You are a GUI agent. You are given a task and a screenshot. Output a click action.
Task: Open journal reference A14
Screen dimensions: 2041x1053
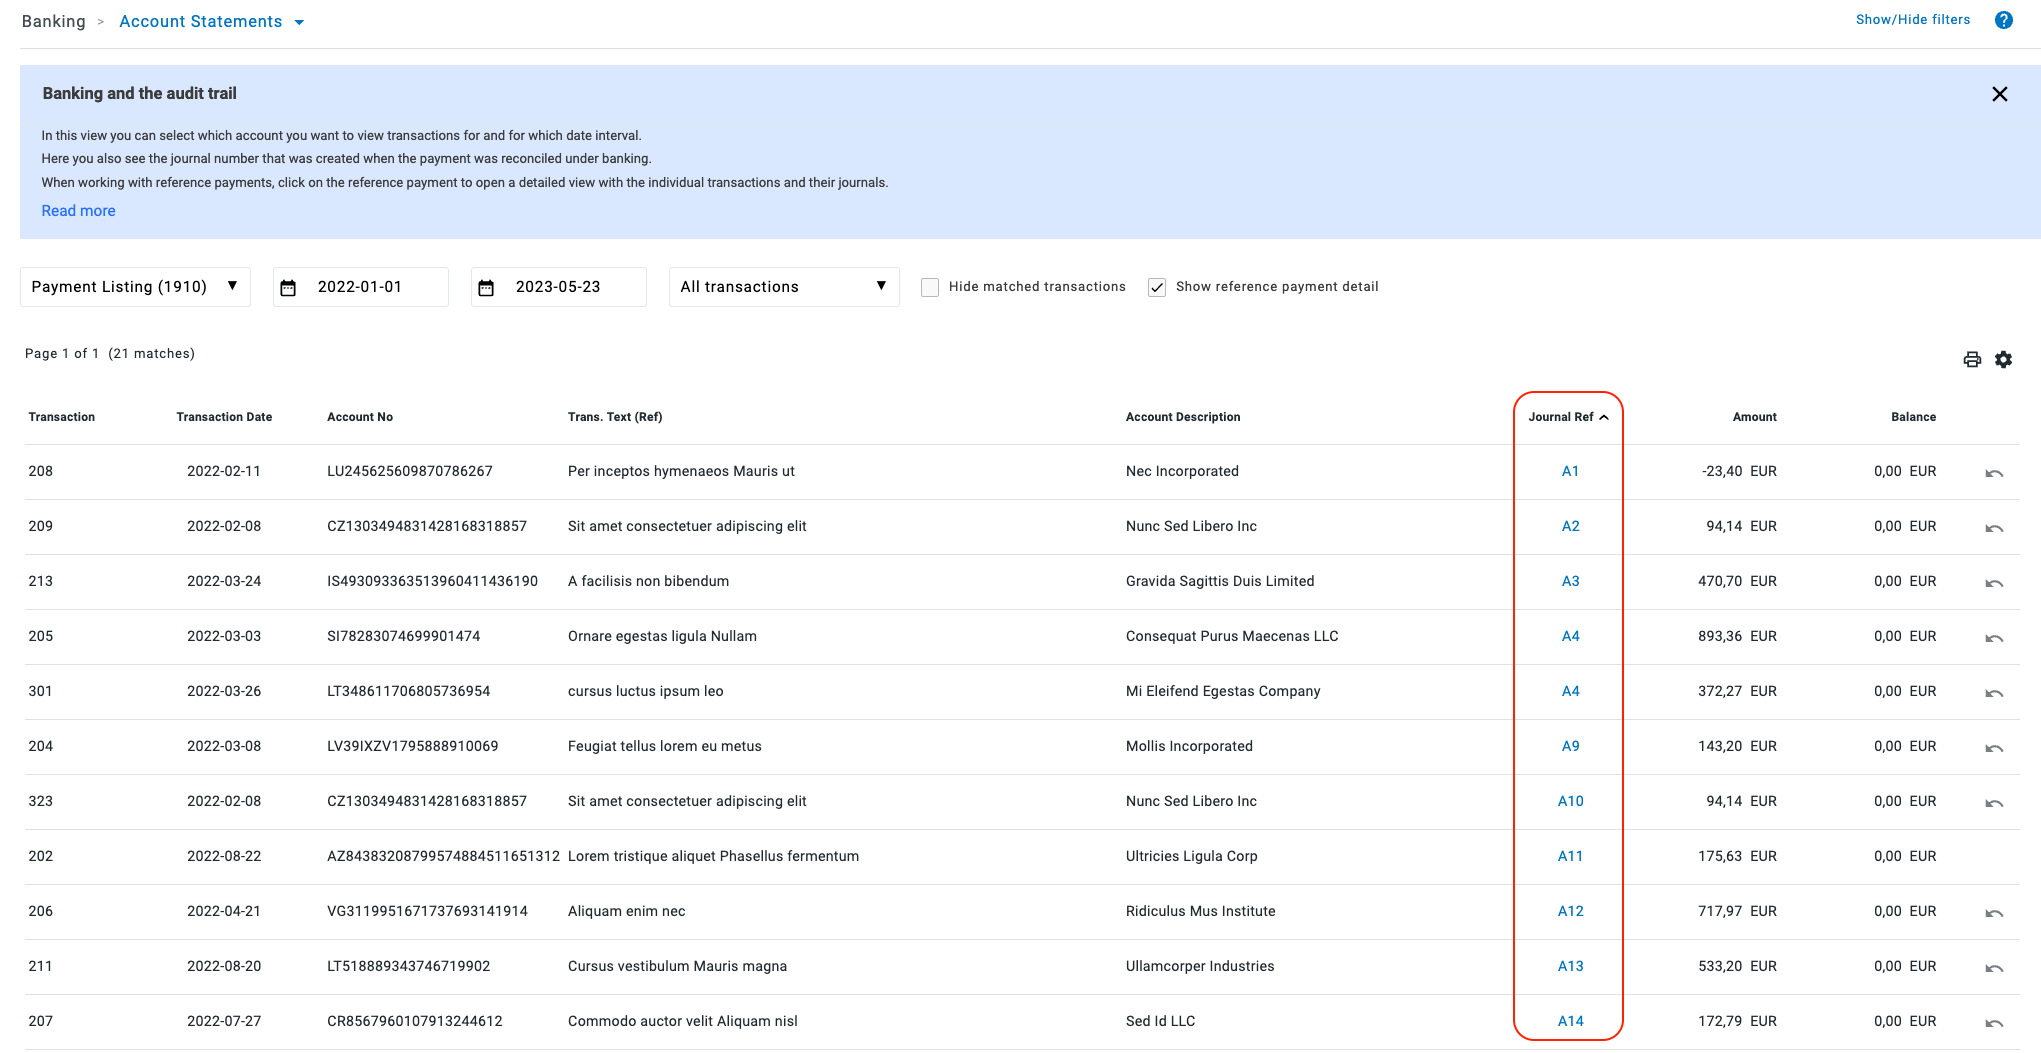1570,1021
